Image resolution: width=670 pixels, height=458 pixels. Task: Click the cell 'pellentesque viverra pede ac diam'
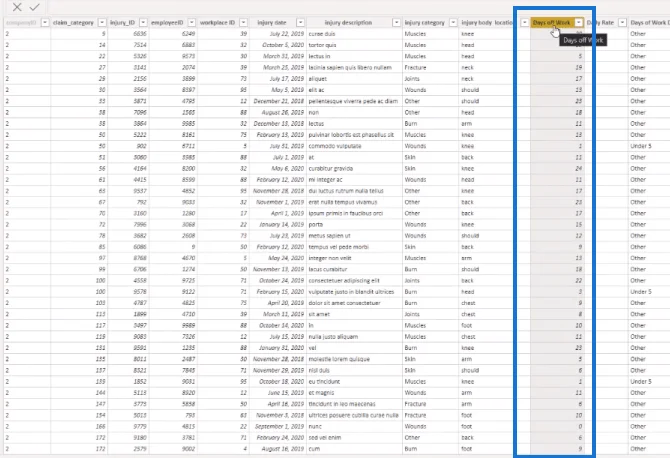click(353, 101)
